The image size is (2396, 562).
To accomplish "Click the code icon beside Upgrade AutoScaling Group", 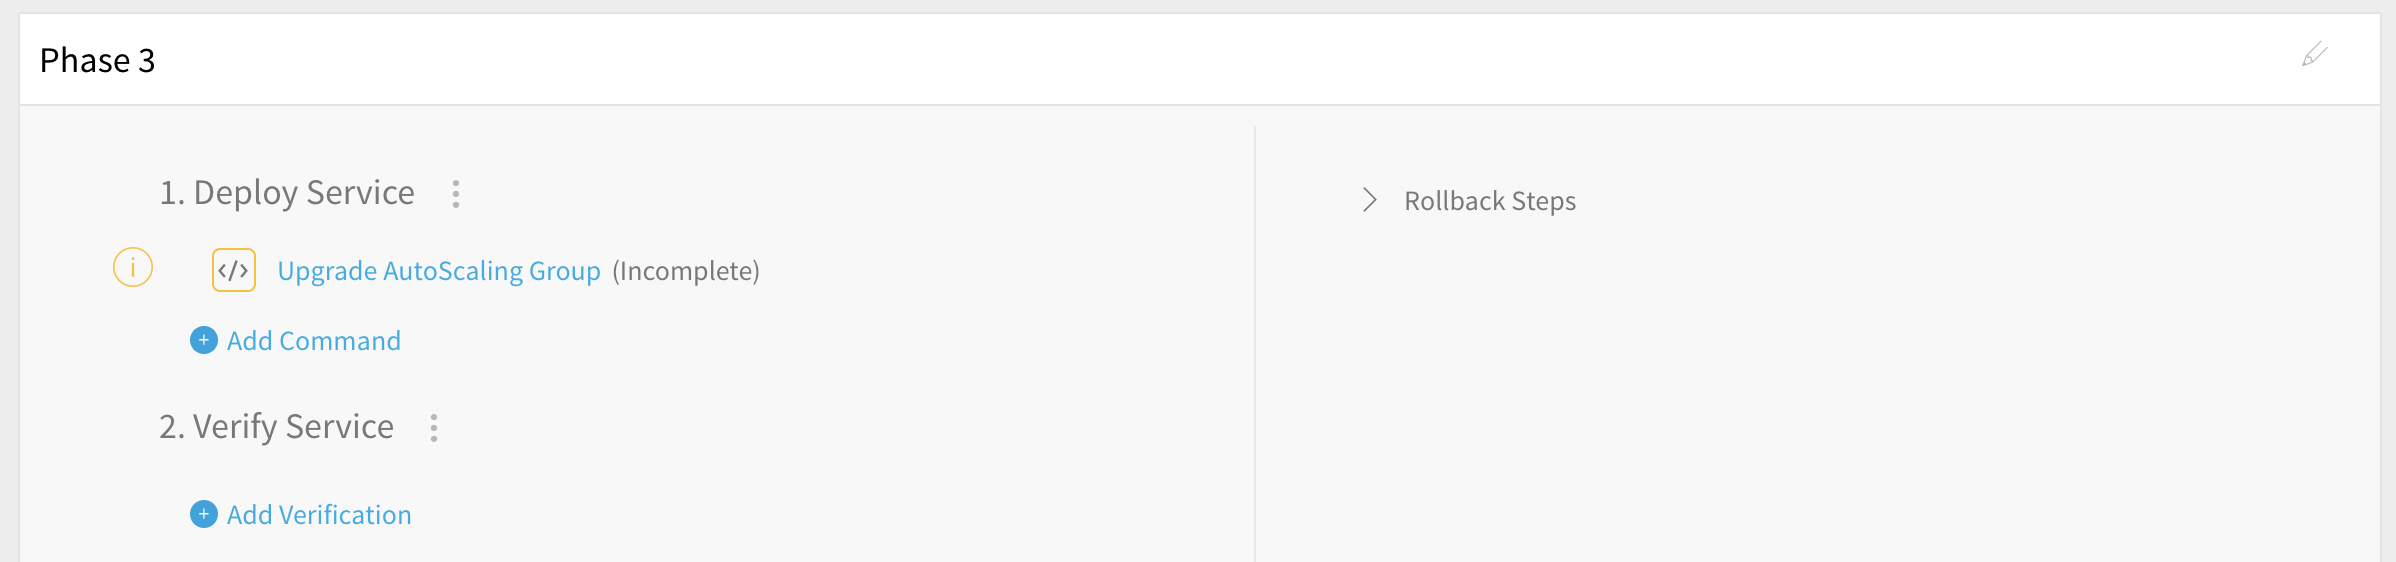I will pyautogui.click(x=234, y=270).
